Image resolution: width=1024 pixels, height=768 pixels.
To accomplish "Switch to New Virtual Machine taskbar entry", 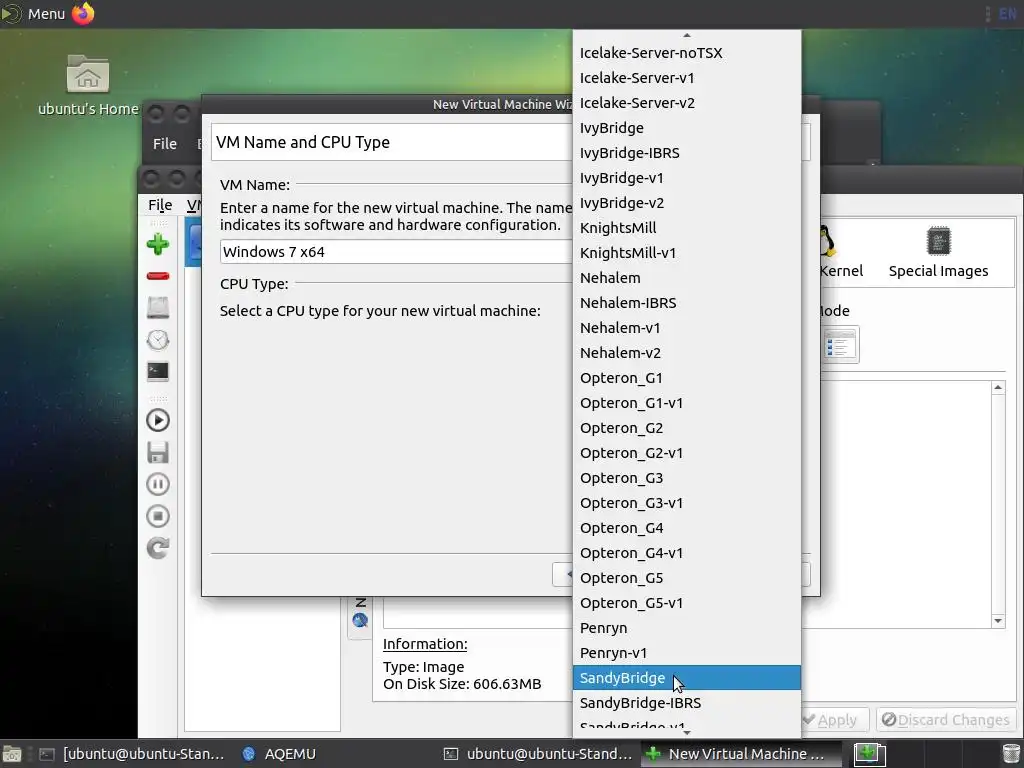I will tap(739, 754).
